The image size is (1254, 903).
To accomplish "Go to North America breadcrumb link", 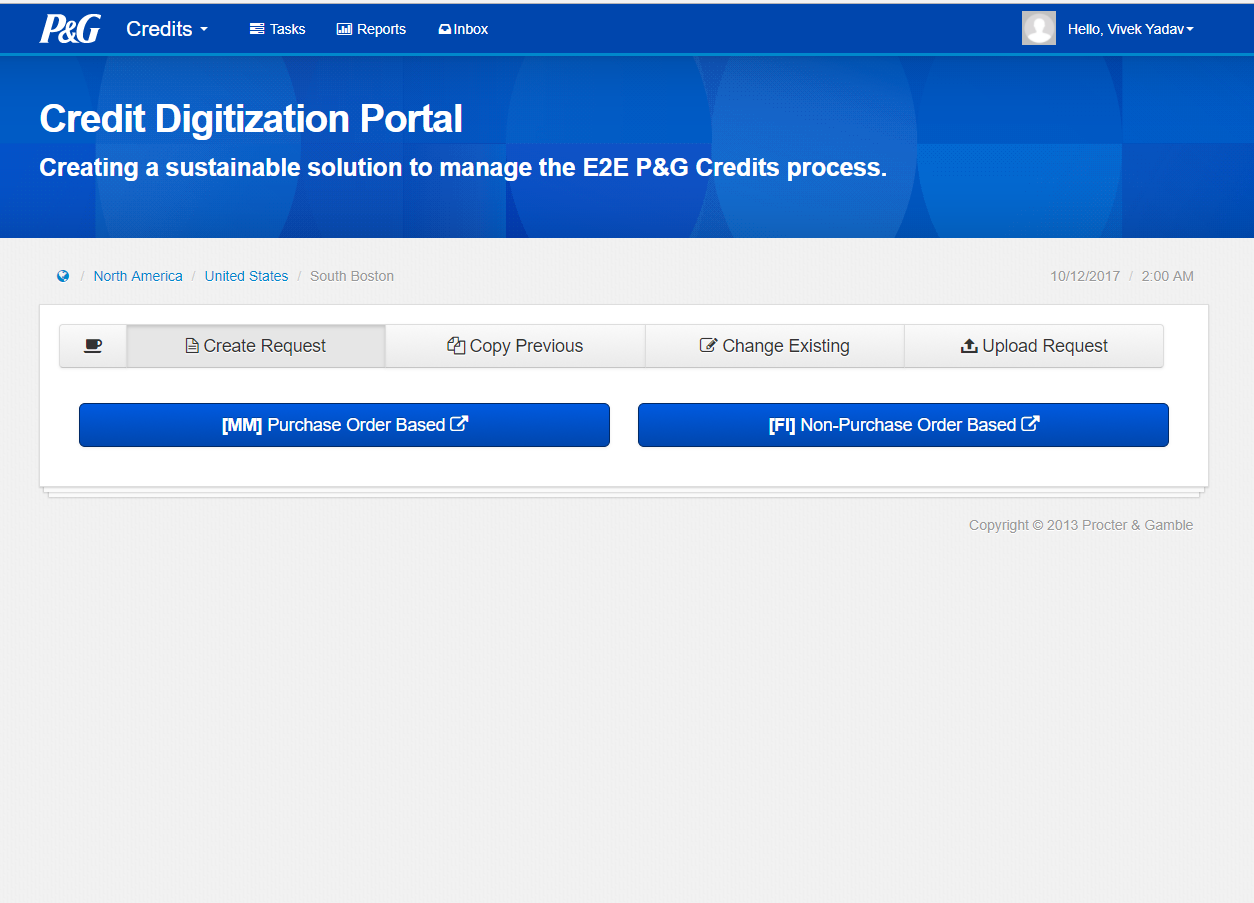I will coord(138,276).
